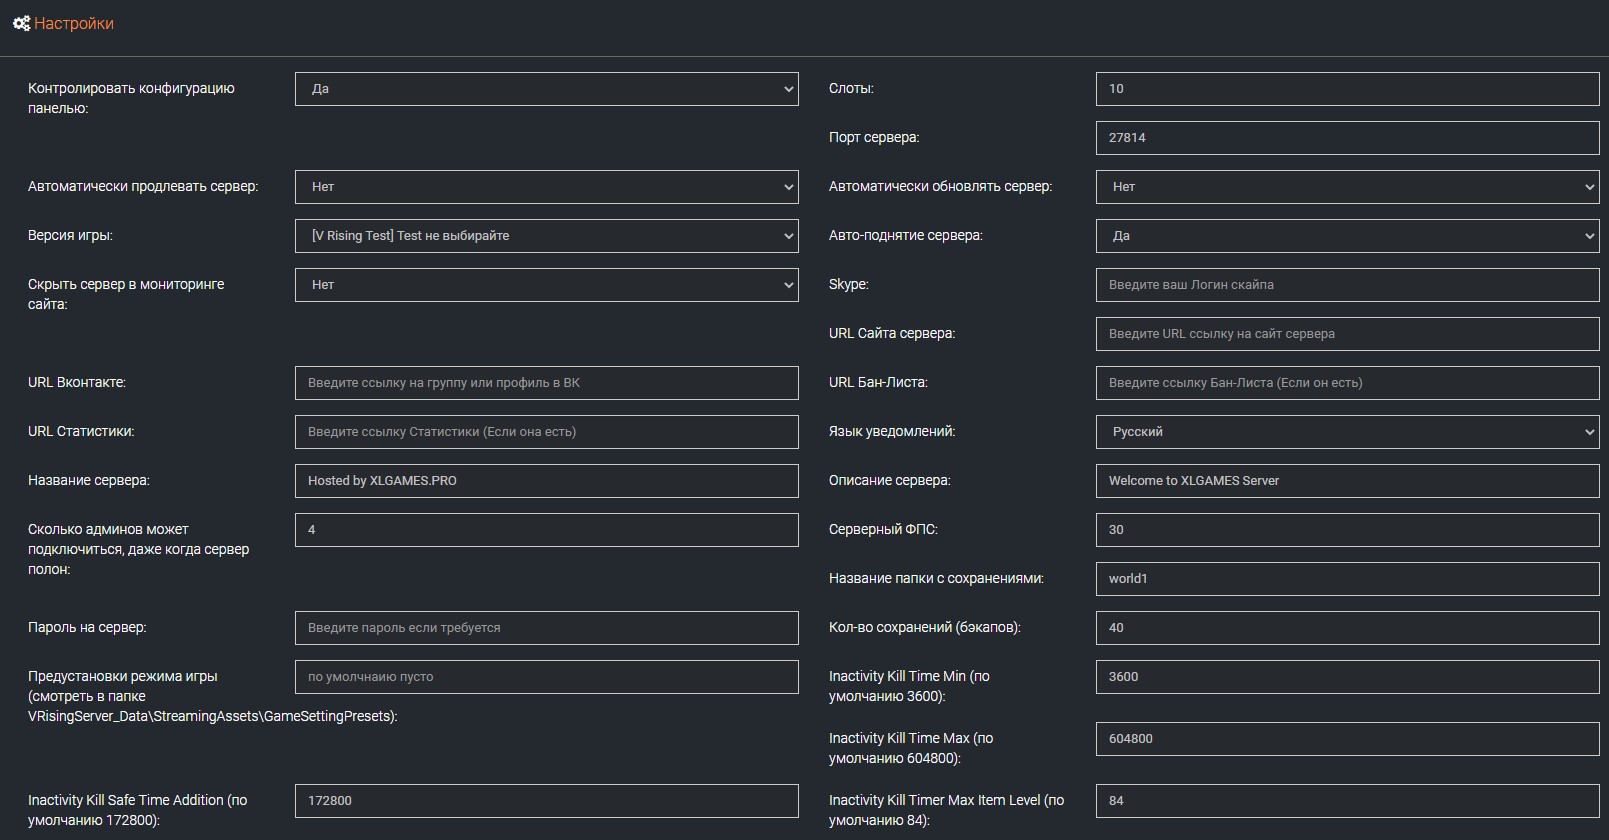Open the Контролировать конфигурацию панелью dropdown
The width and height of the screenshot is (1609, 840).
[x=546, y=89]
